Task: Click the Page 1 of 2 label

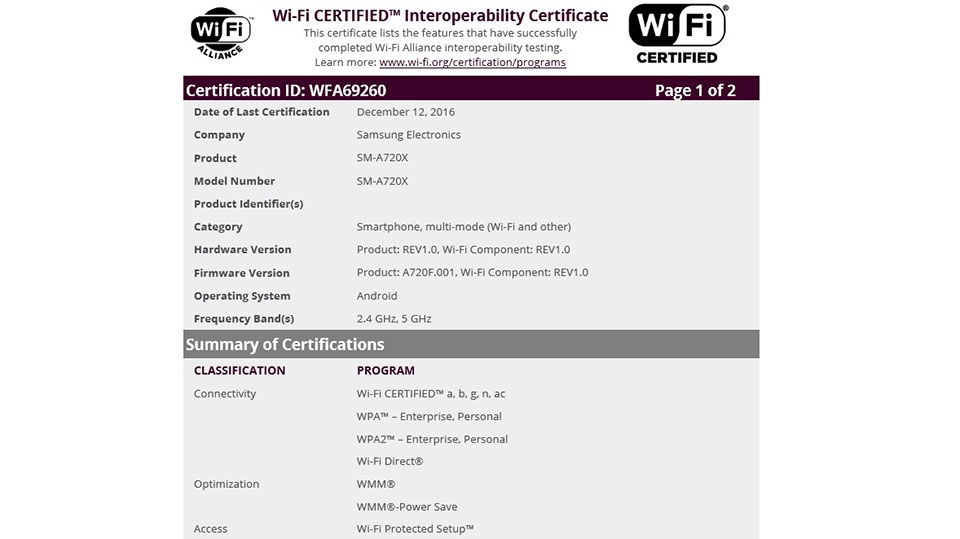Action: (695, 91)
